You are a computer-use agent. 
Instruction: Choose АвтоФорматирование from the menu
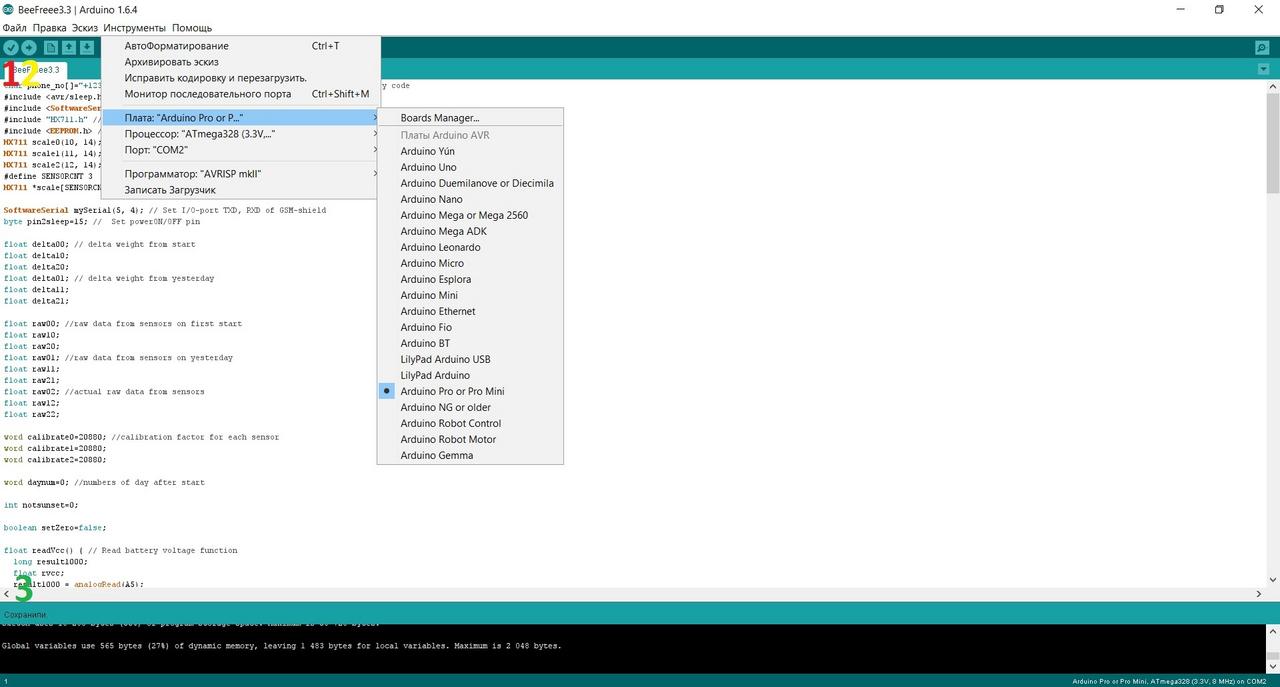(241, 46)
